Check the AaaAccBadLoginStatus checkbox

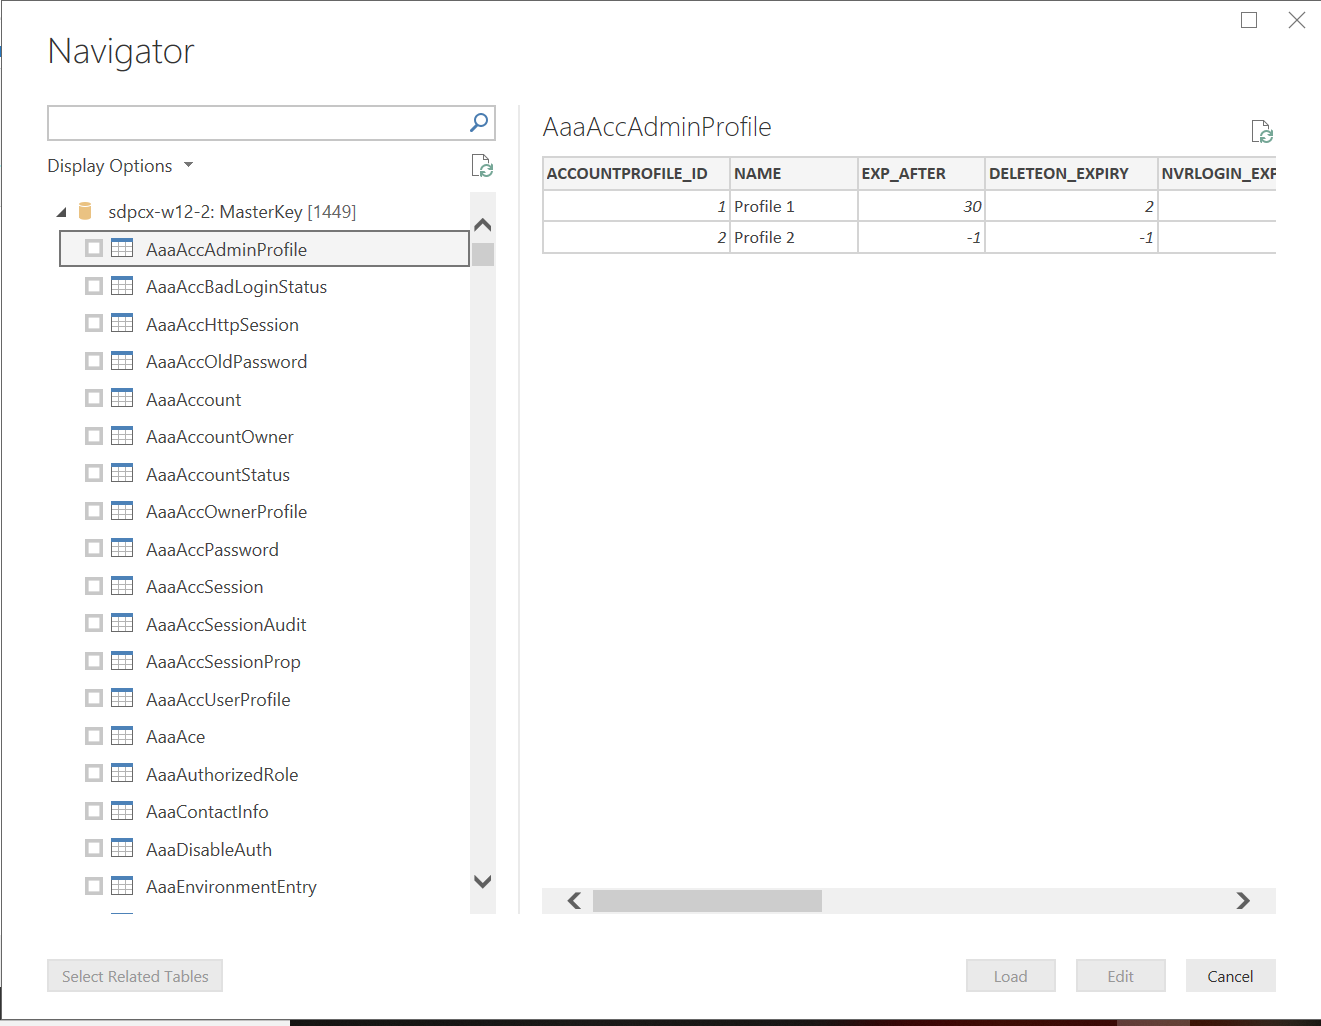click(94, 286)
